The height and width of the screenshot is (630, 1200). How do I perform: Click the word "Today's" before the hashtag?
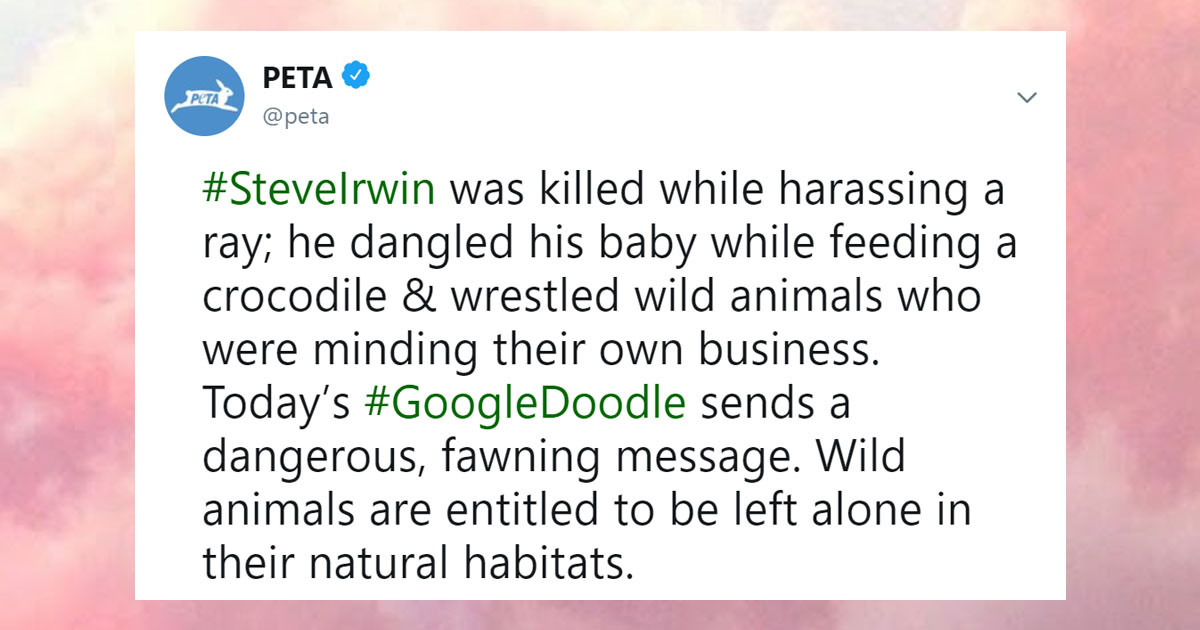click(x=276, y=402)
